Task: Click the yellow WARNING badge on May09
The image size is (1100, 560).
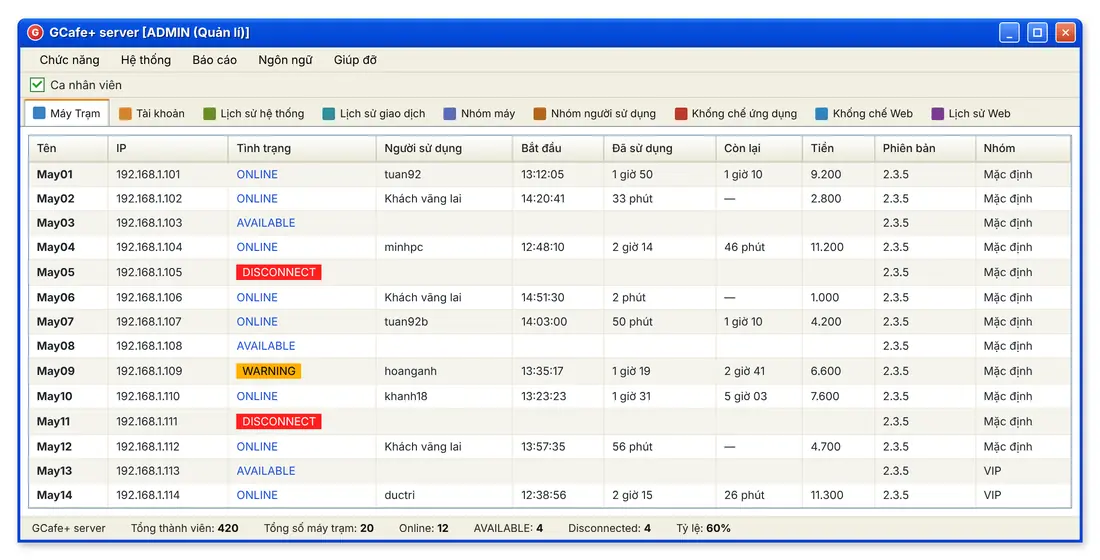Action: tap(269, 371)
